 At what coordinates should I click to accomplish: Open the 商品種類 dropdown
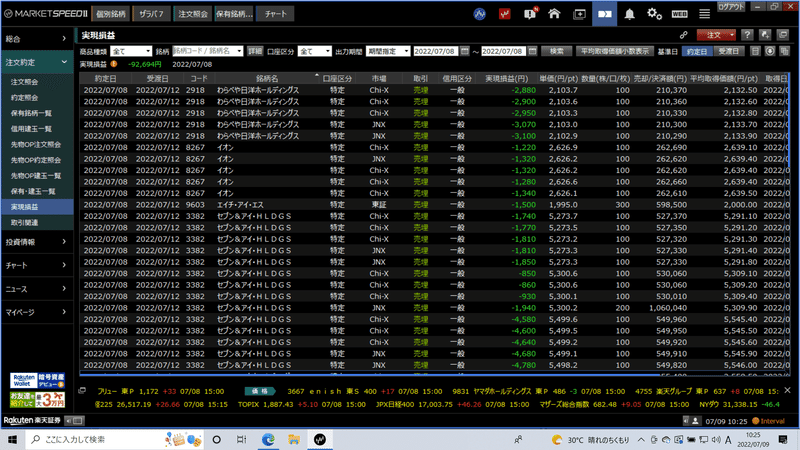click(131, 51)
